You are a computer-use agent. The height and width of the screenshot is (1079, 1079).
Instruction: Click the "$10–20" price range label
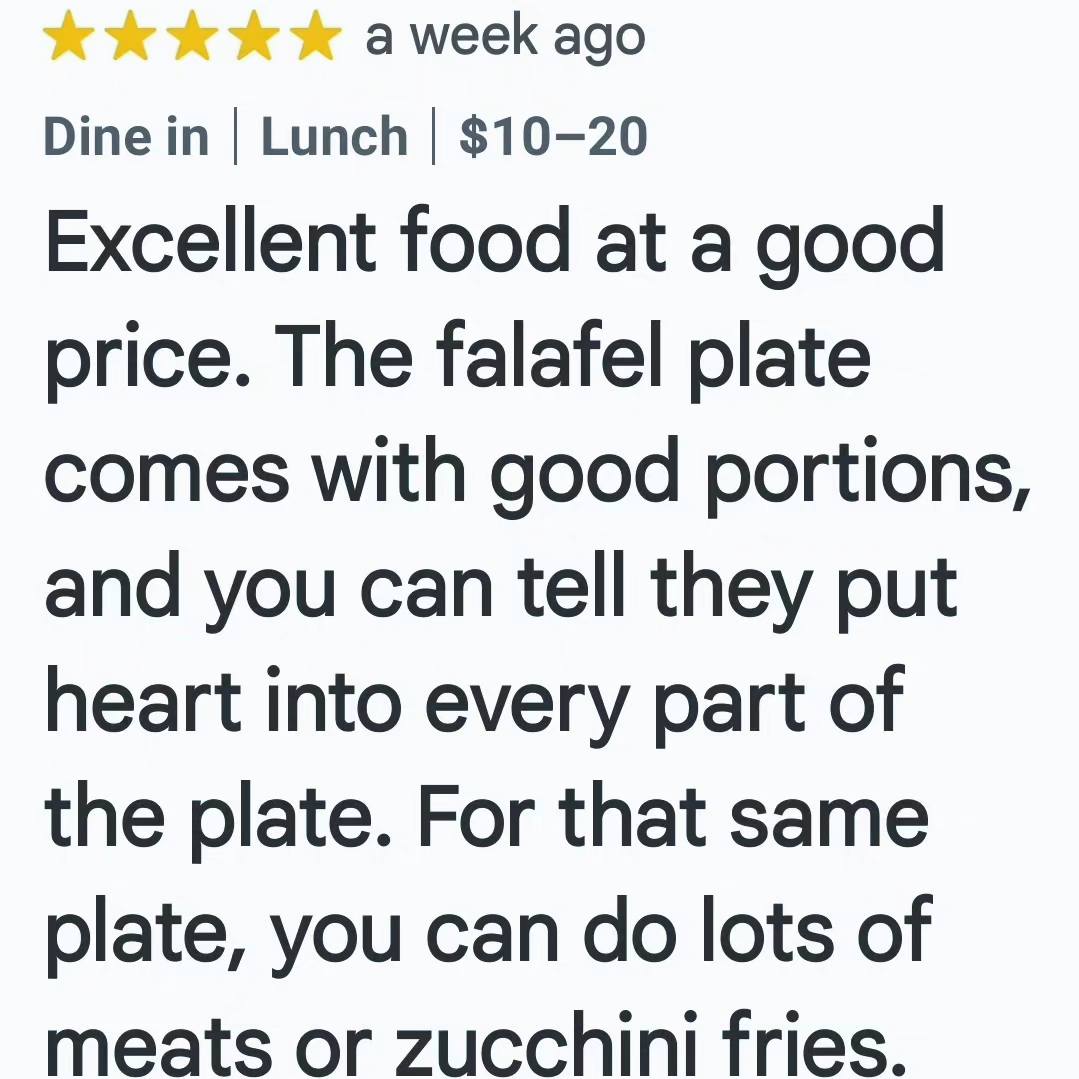pyautogui.click(x=553, y=136)
